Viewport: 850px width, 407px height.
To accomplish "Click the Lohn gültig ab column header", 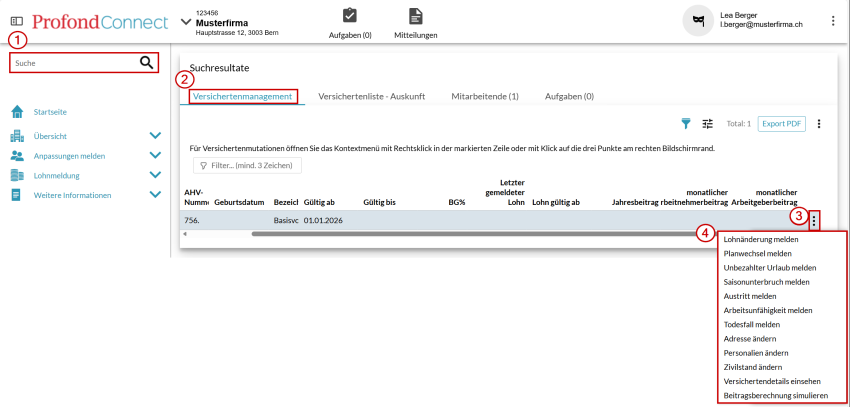I will [x=556, y=203].
